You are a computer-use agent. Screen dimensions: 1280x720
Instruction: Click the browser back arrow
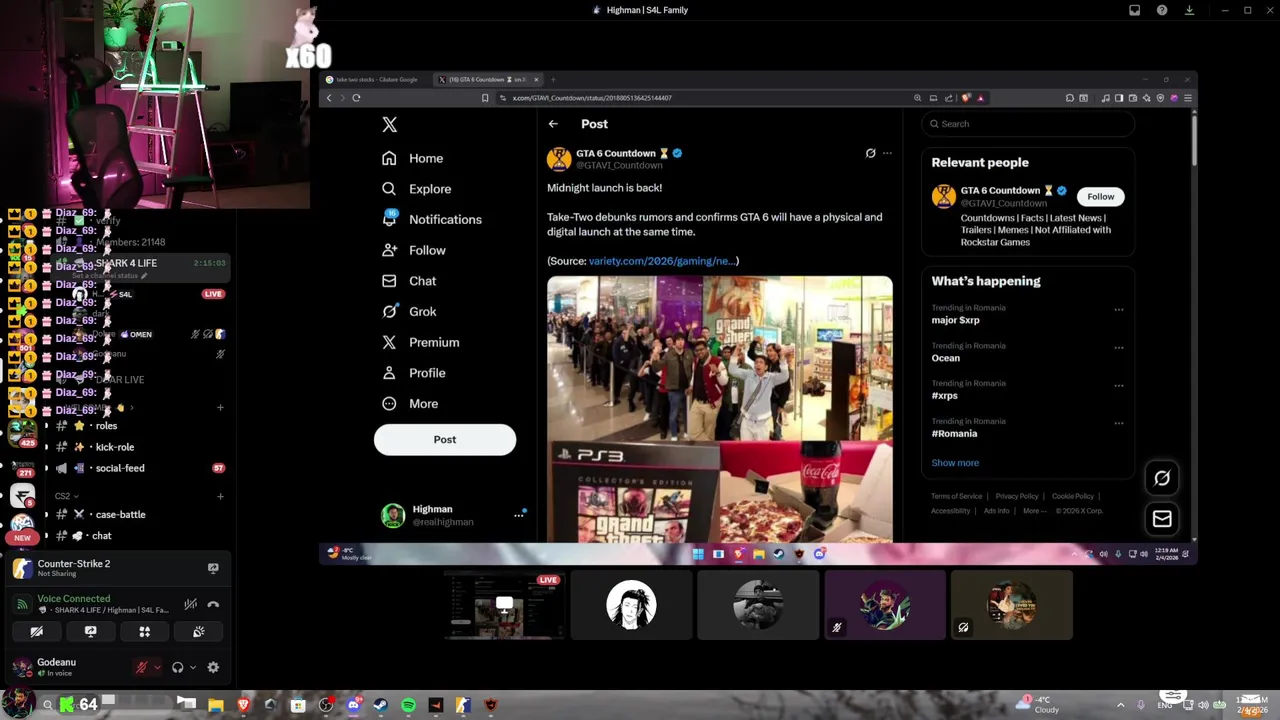(x=329, y=98)
